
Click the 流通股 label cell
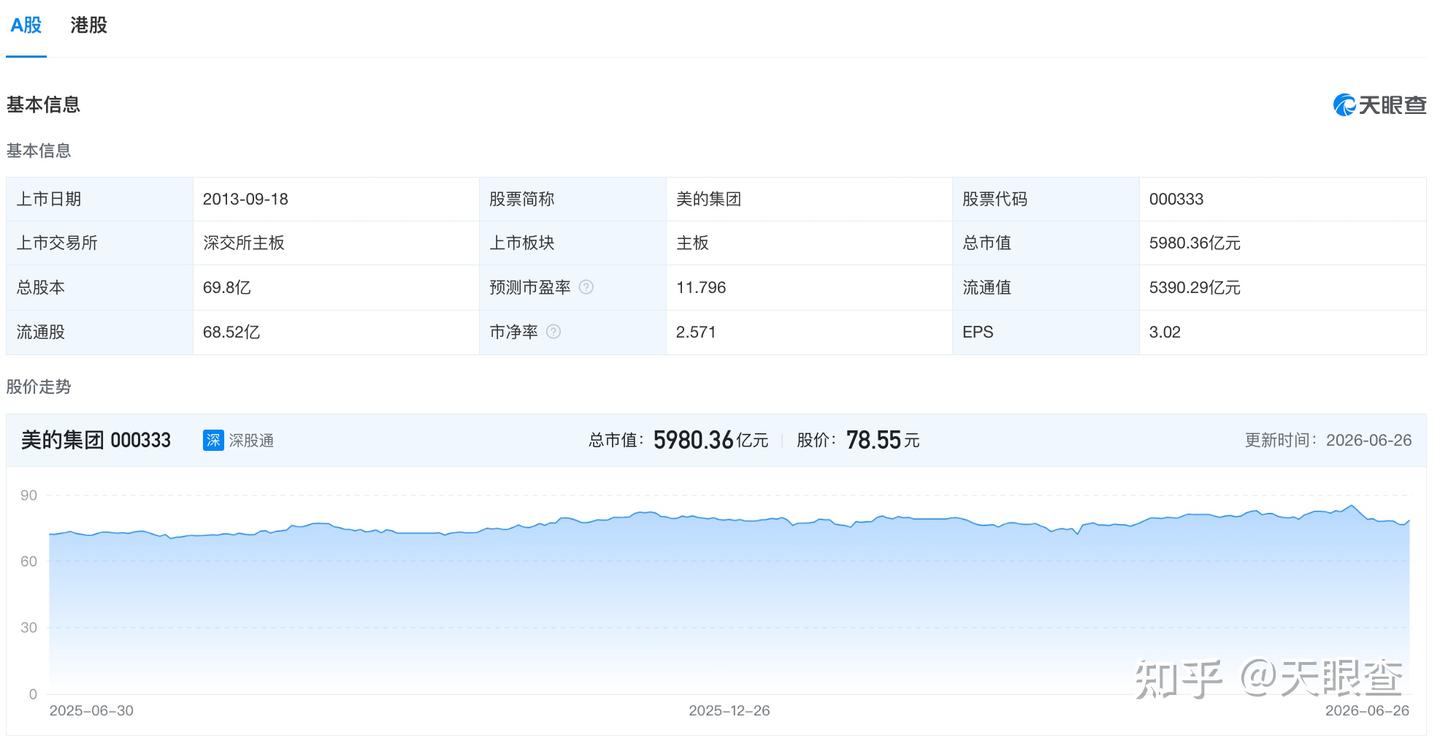[x=99, y=332]
